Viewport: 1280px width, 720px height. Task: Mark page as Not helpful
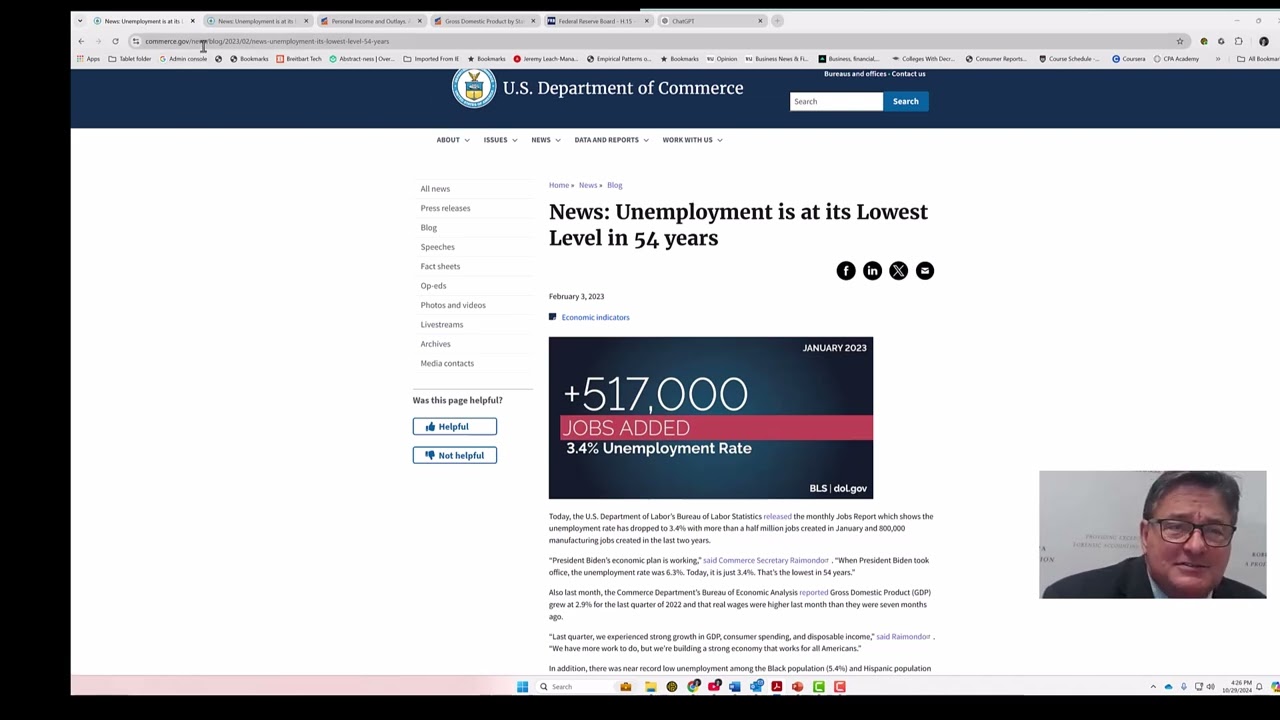coord(454,456)
